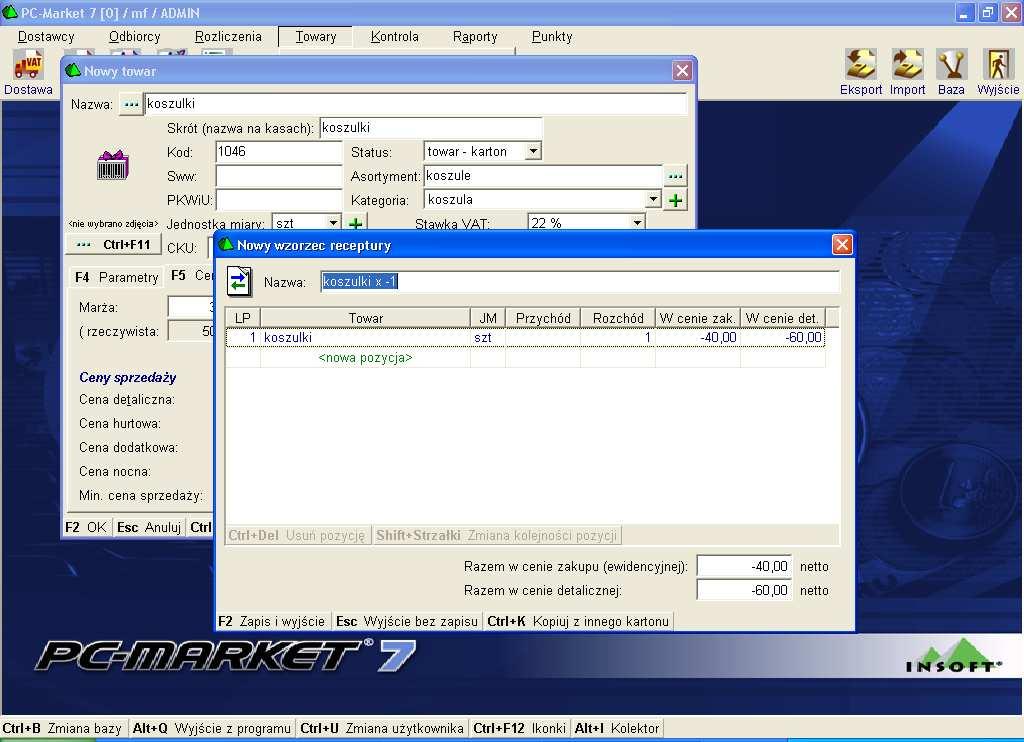Open the Raporty menu
1024x742 pixels.
click(x=475, y=37)
